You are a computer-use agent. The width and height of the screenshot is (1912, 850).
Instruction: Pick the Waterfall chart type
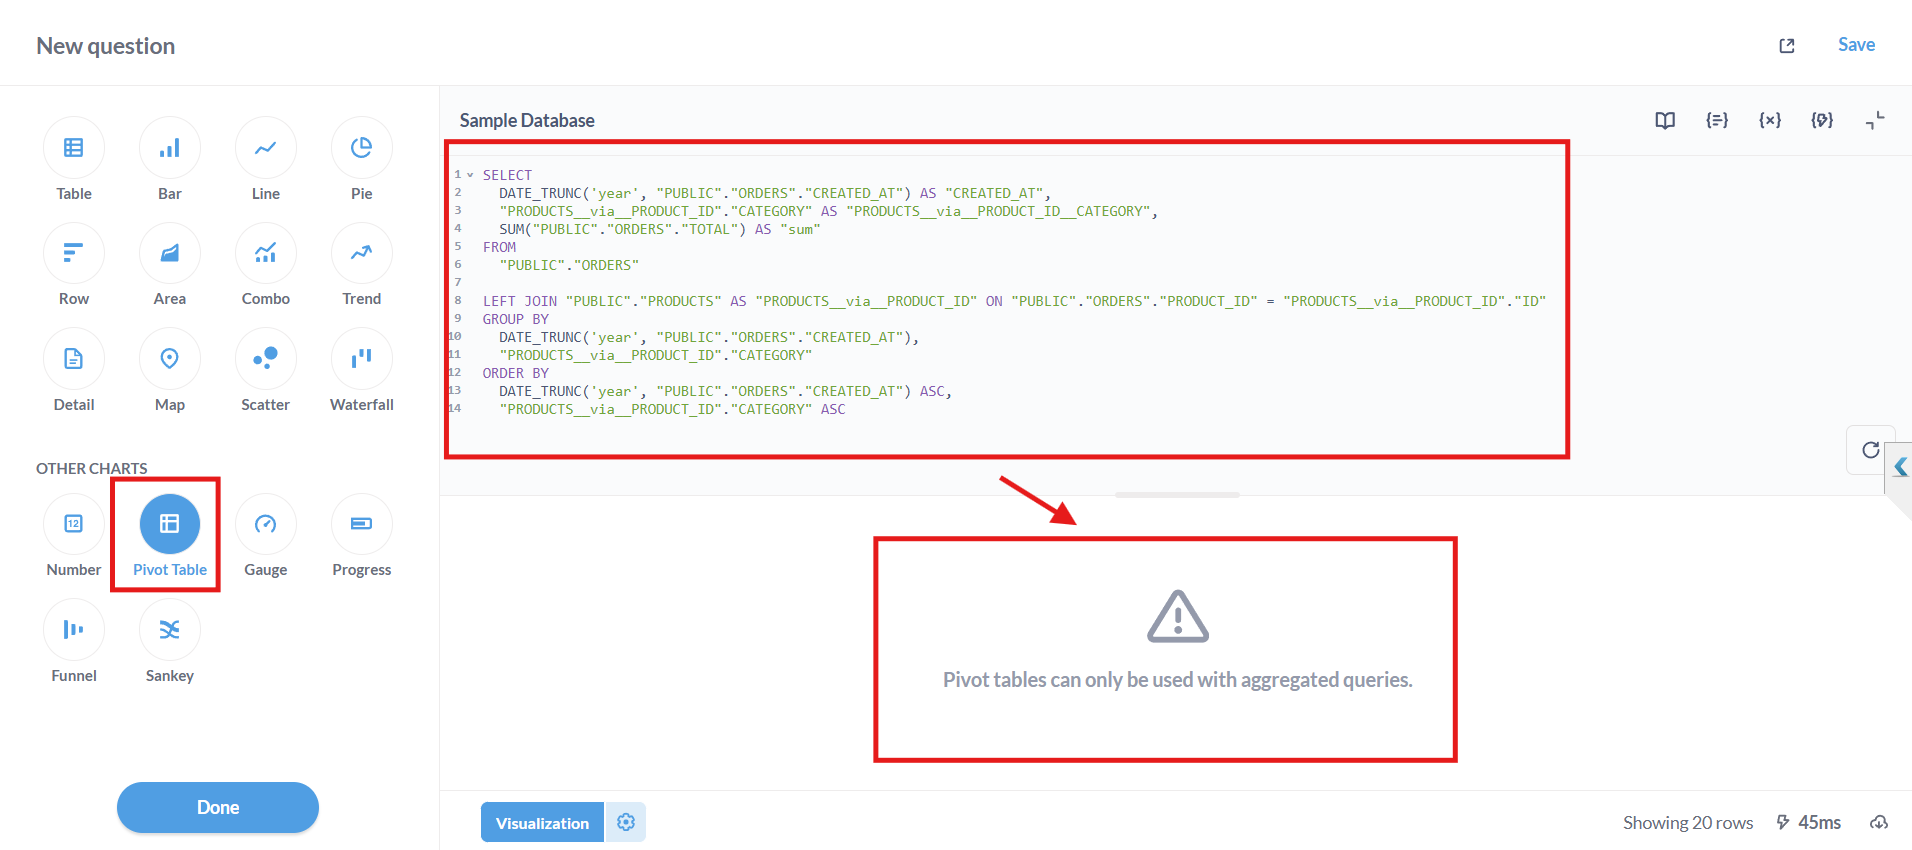(362, 359)
